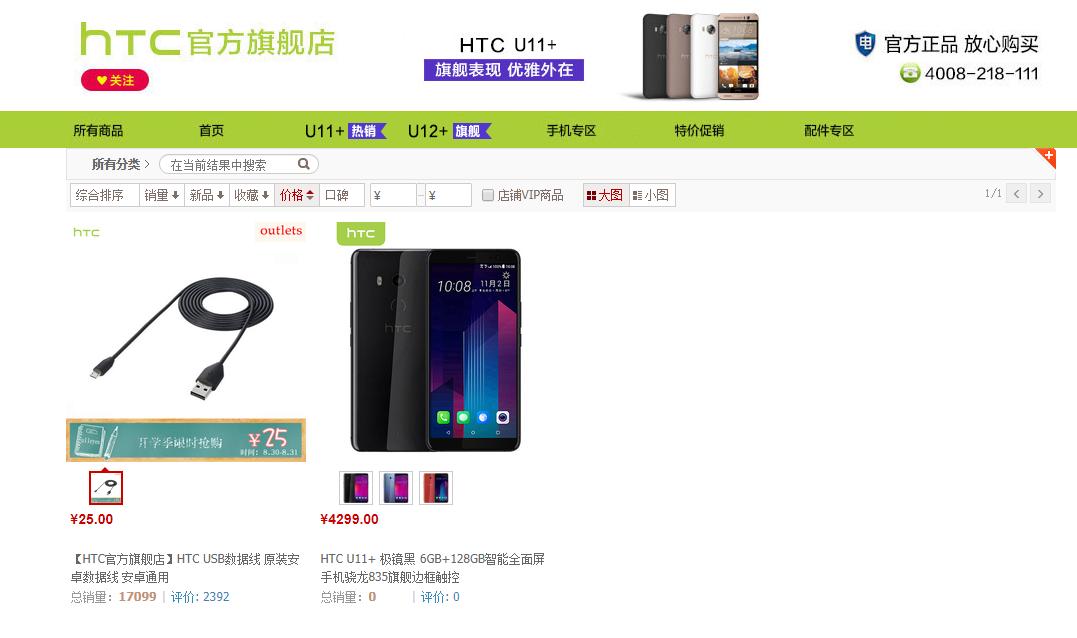
Task: Open USB cable 评价: 2392 reviews link
Action: click(x=200, y=597)
